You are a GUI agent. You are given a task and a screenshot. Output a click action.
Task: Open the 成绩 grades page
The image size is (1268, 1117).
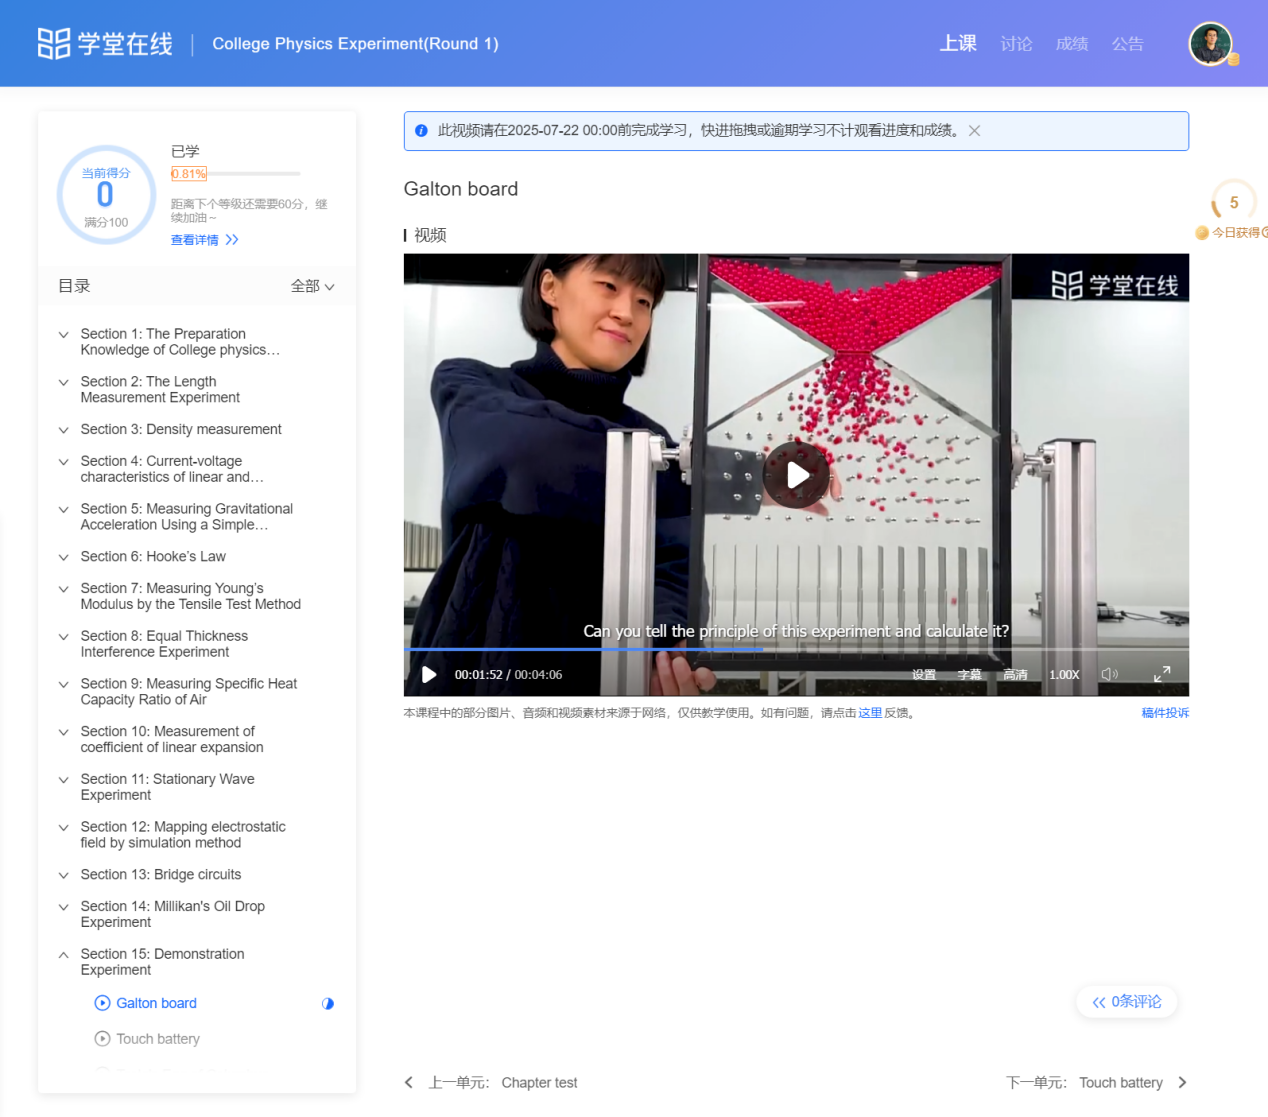1071,43
